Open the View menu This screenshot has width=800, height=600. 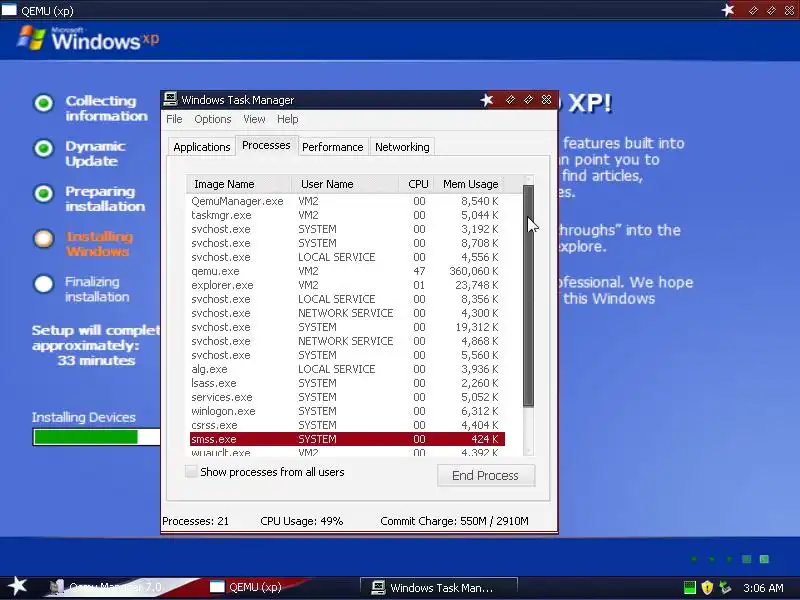(254, 119)
